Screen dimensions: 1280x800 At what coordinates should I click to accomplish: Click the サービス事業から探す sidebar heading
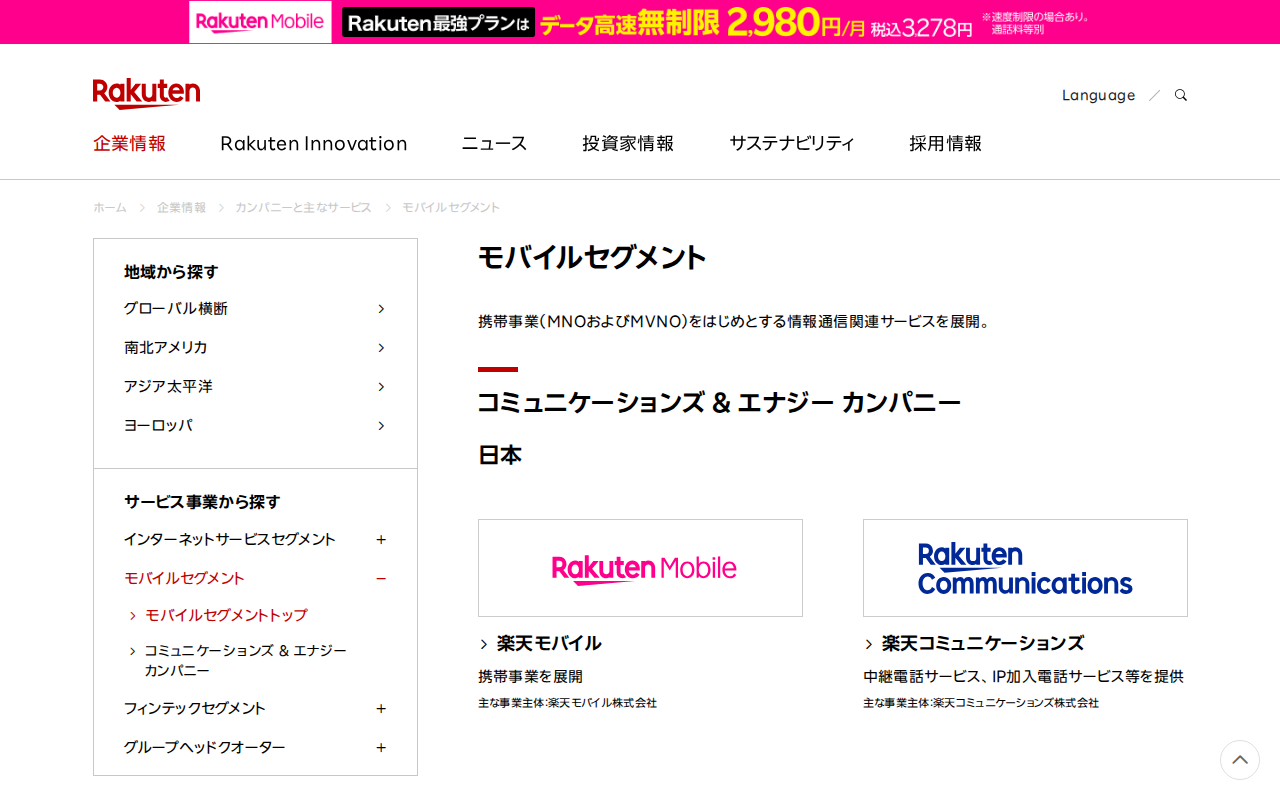[x=202, y=501]
